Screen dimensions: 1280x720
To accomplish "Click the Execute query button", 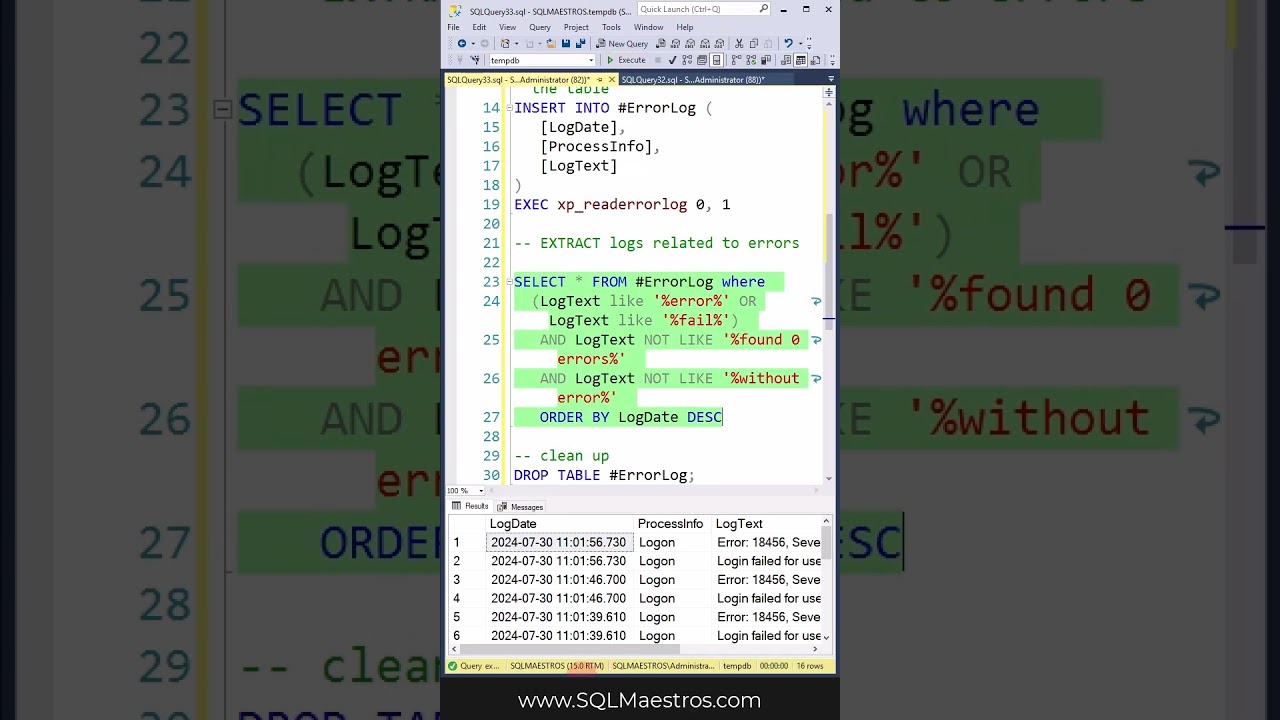I will 627,60.
